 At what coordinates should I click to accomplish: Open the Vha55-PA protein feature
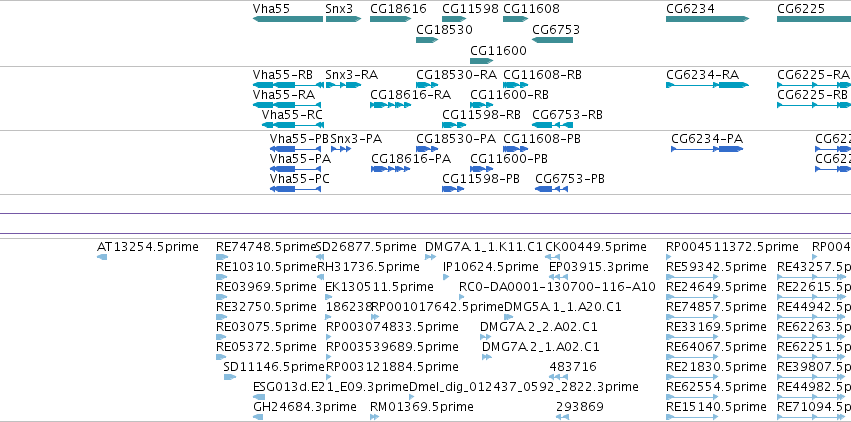[x=295, y=169]
